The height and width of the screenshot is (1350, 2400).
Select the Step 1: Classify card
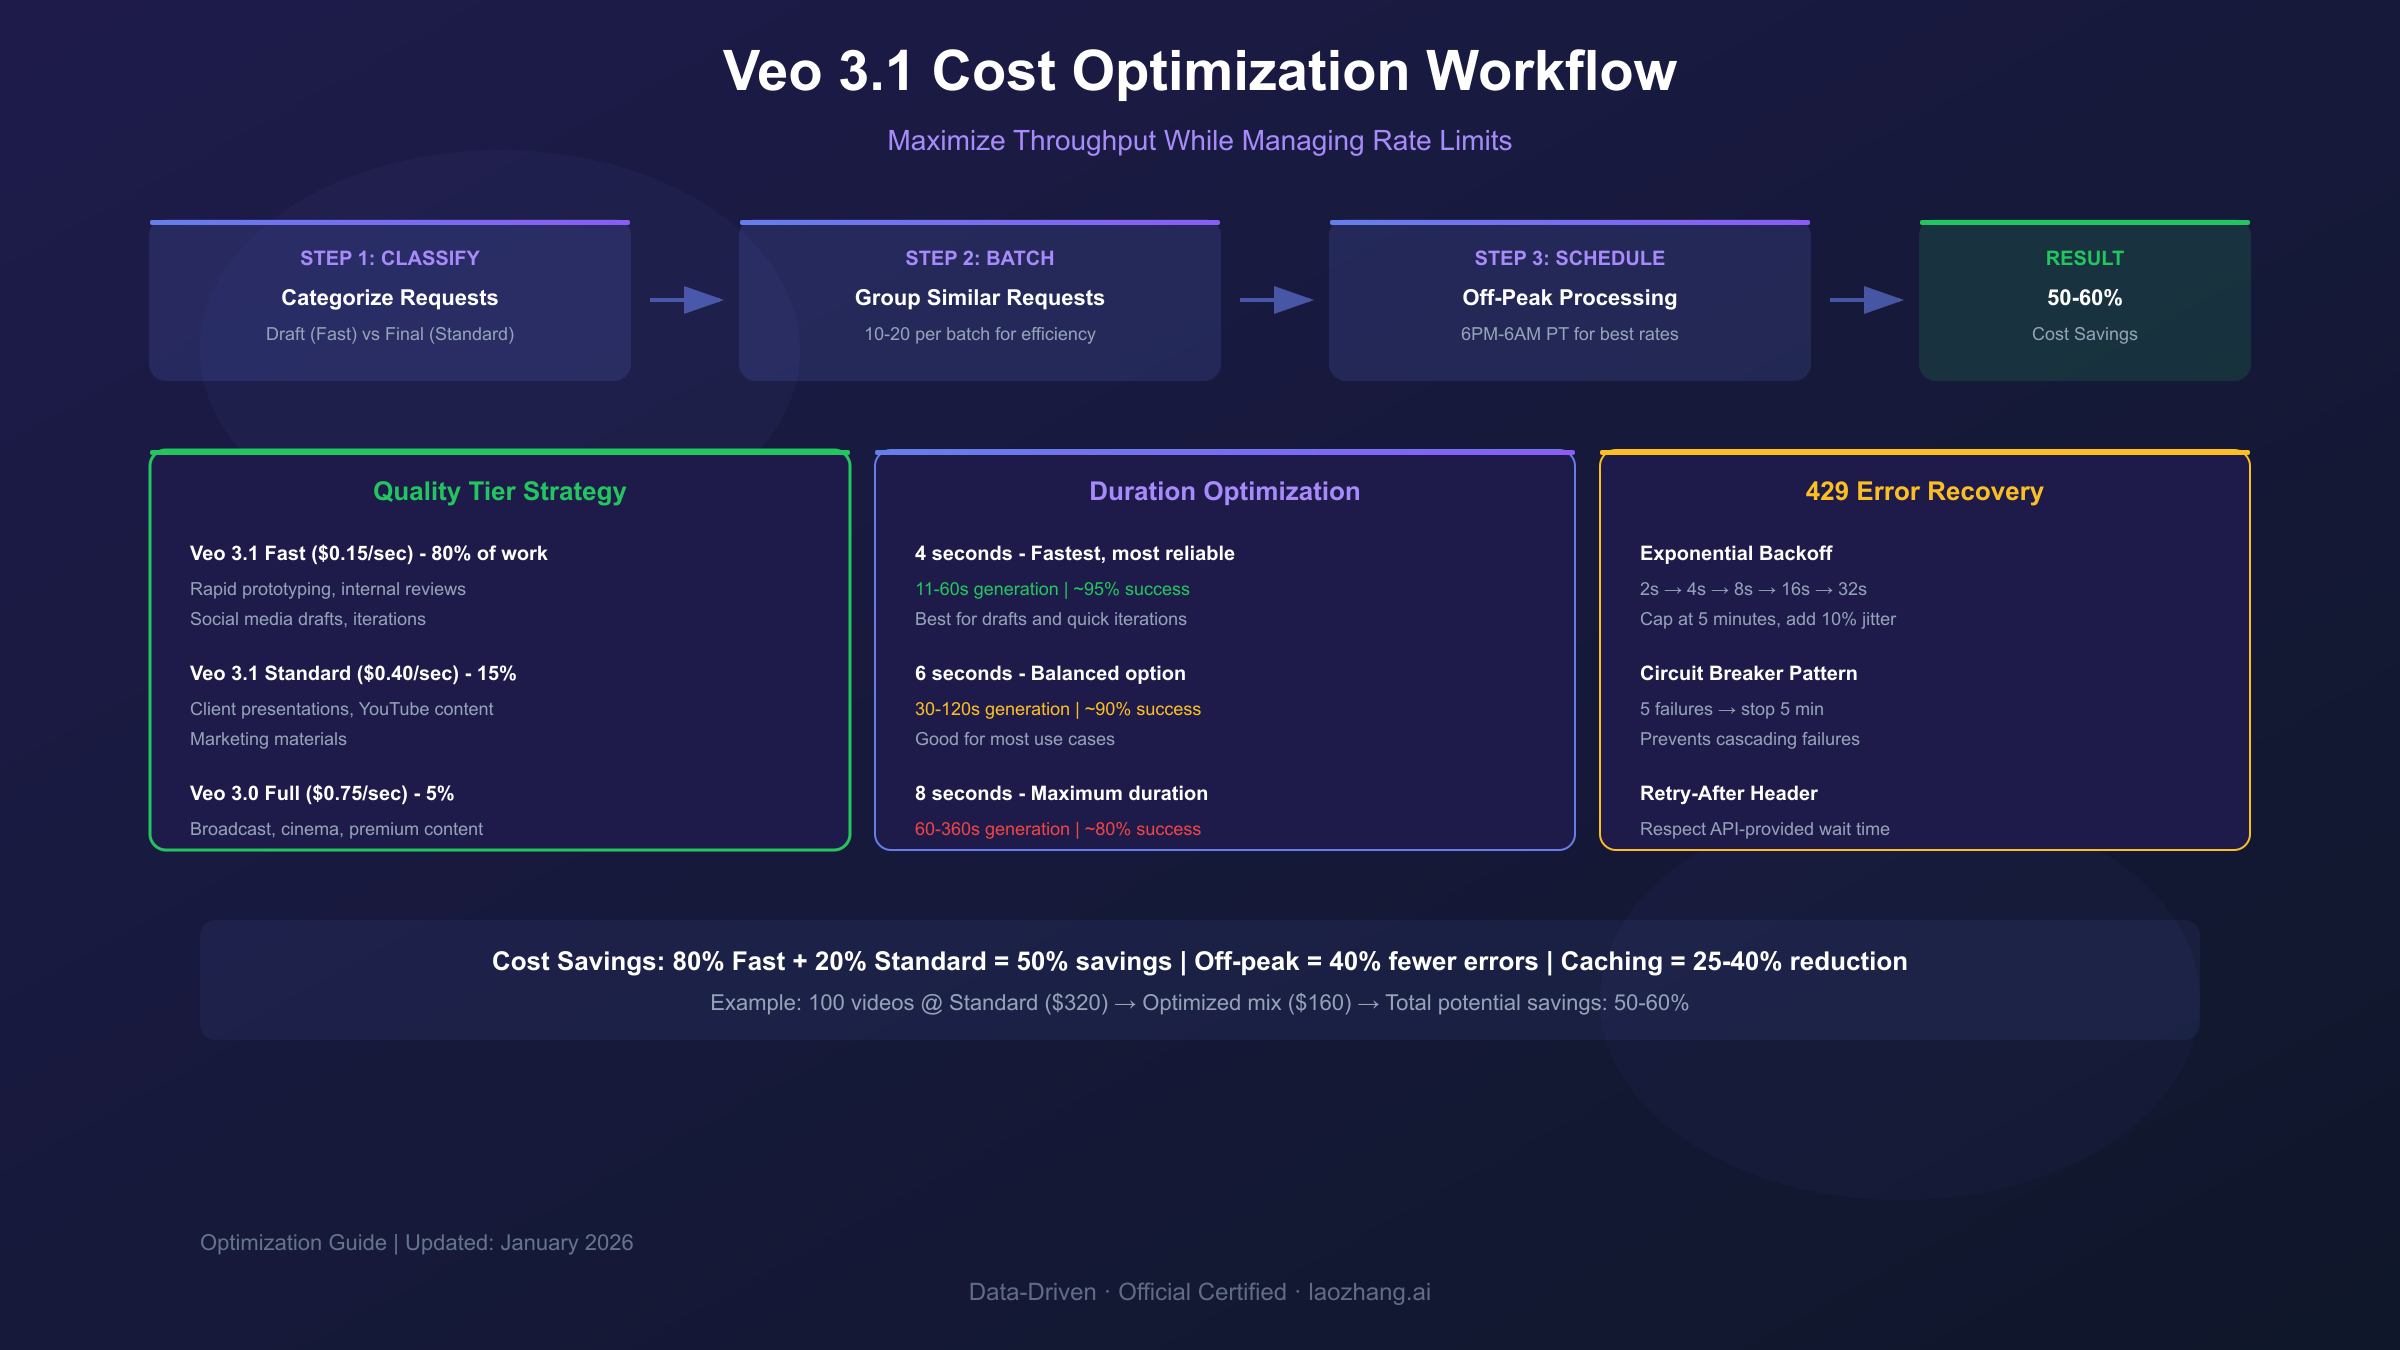click(389, 299)
